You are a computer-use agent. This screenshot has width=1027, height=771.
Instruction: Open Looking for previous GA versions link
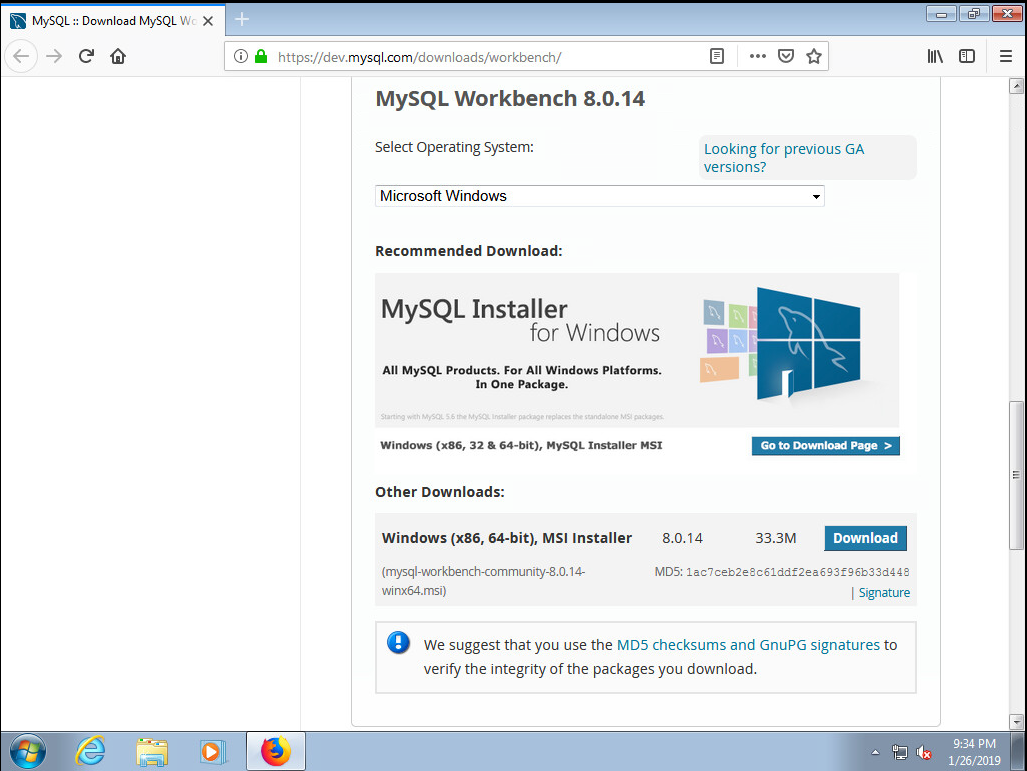pos(783,158)
